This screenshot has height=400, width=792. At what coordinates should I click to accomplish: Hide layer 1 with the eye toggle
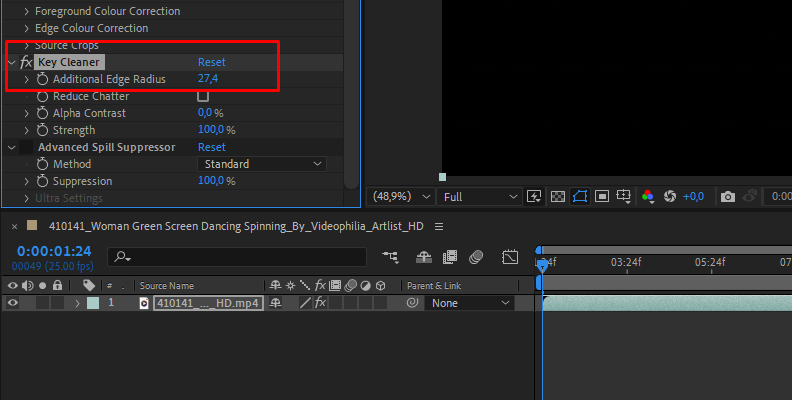coord(13,303)
